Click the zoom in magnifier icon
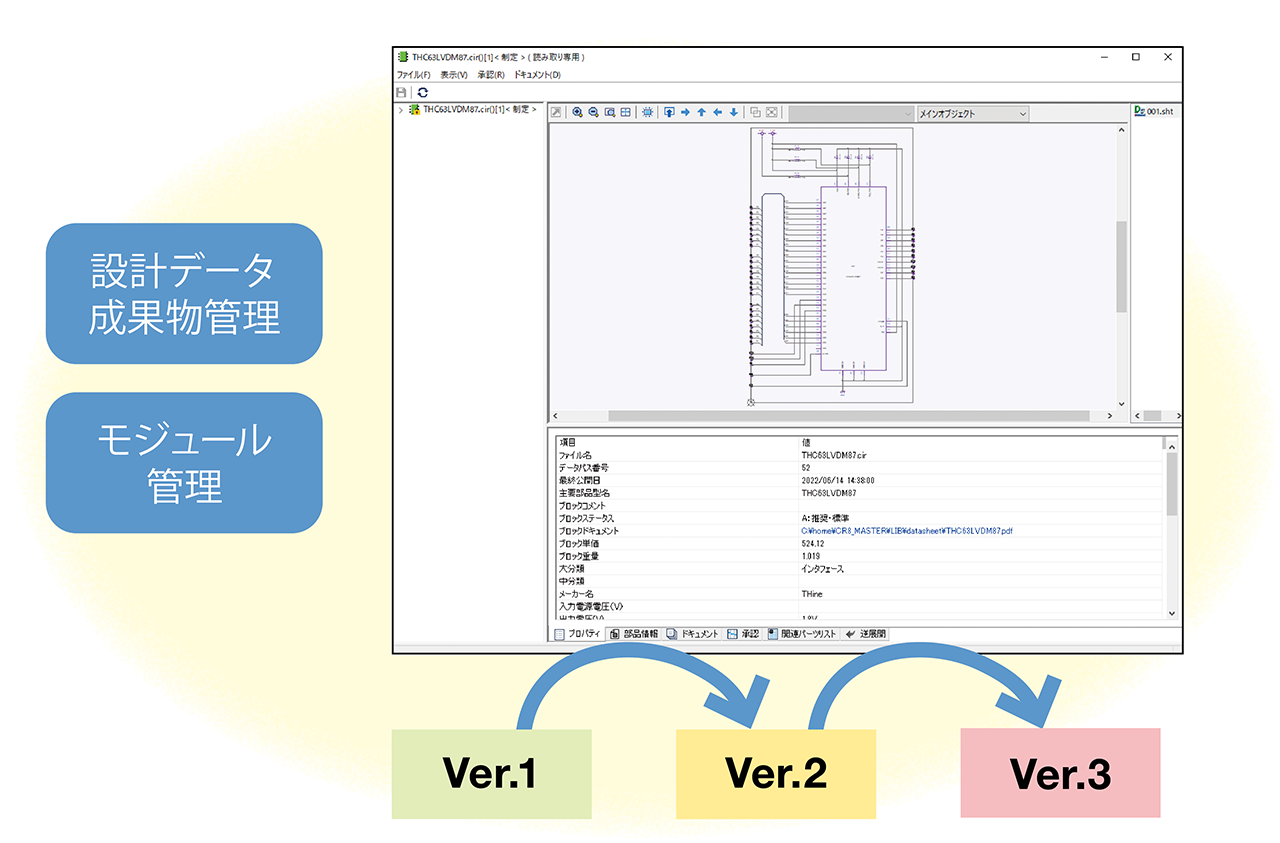The image size is (1280, 843). point(577,113)
